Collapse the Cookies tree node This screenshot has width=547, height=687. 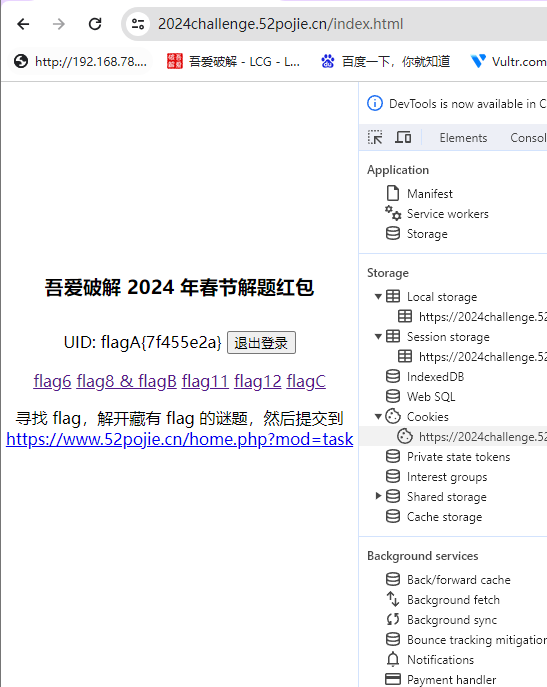point(378,417)
